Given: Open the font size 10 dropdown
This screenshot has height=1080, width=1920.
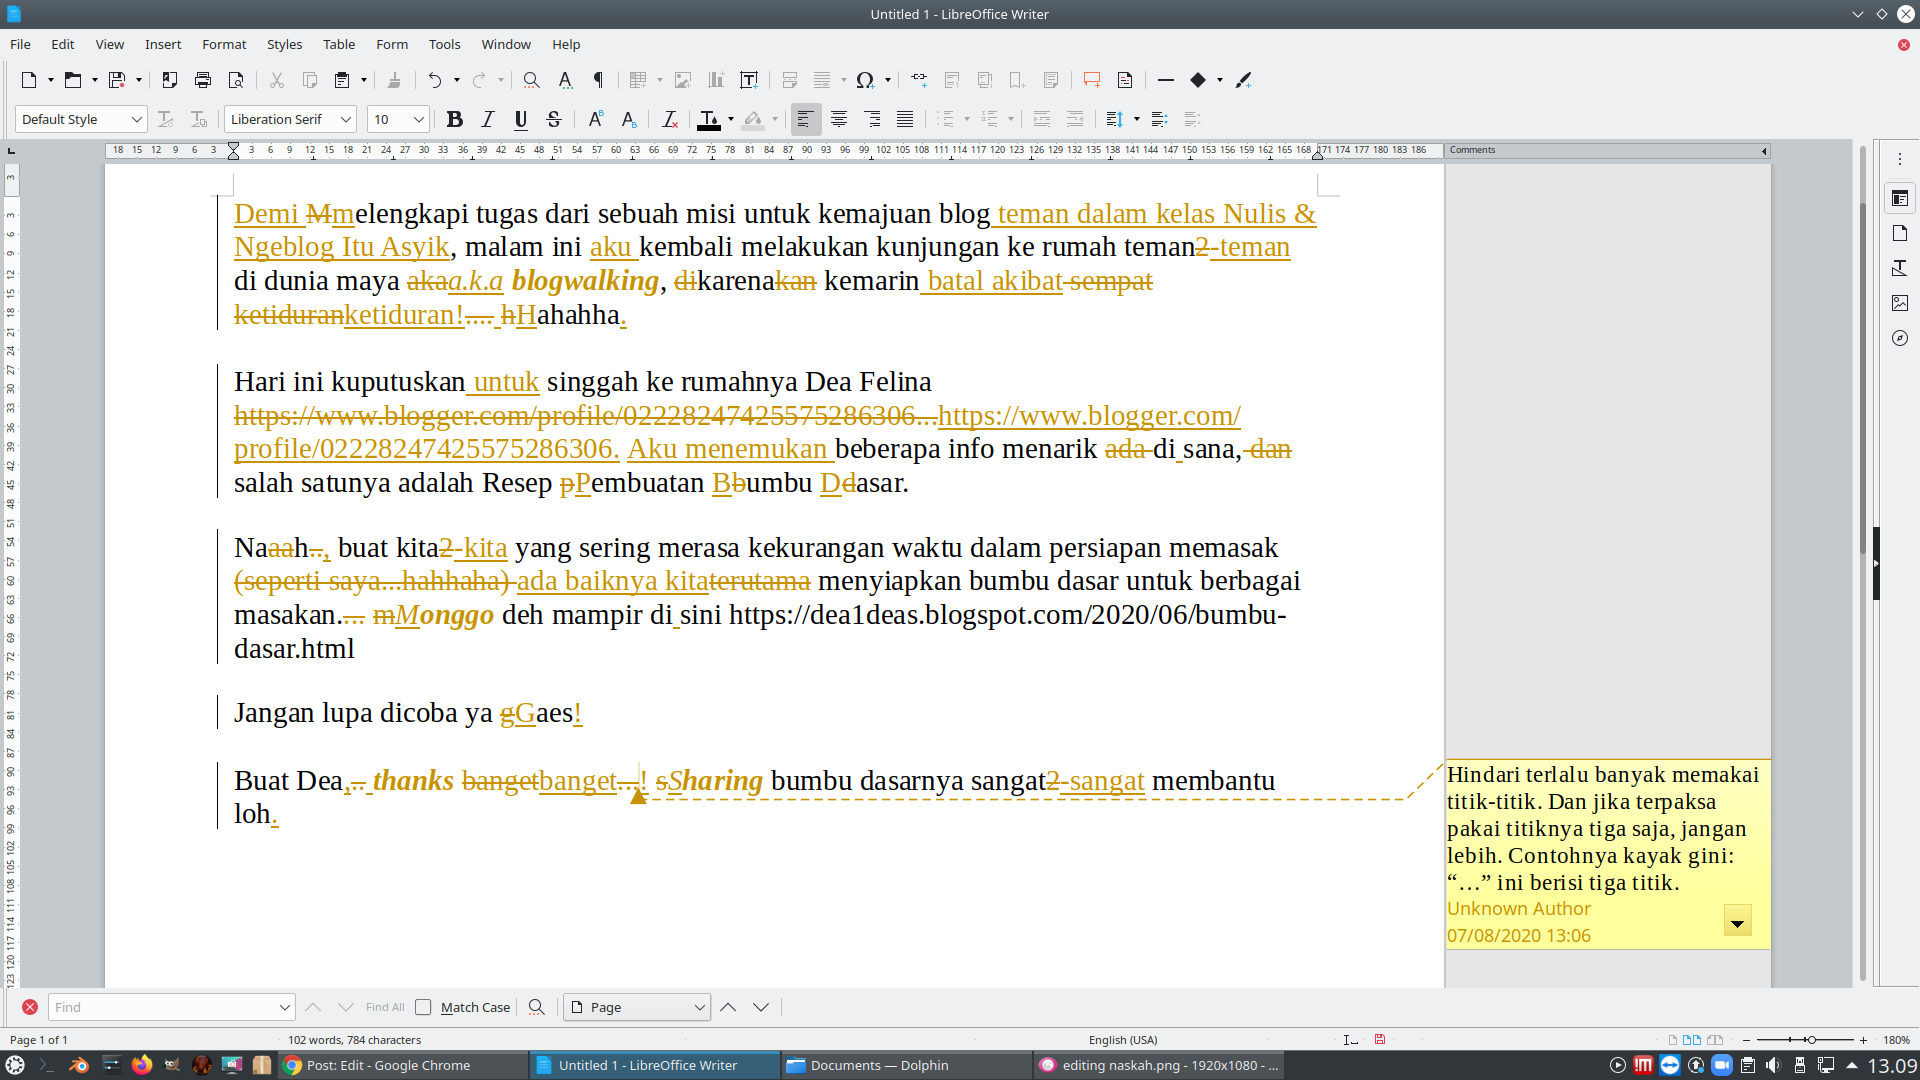Looking at the screenshot, I should click(x=419, y=119).
